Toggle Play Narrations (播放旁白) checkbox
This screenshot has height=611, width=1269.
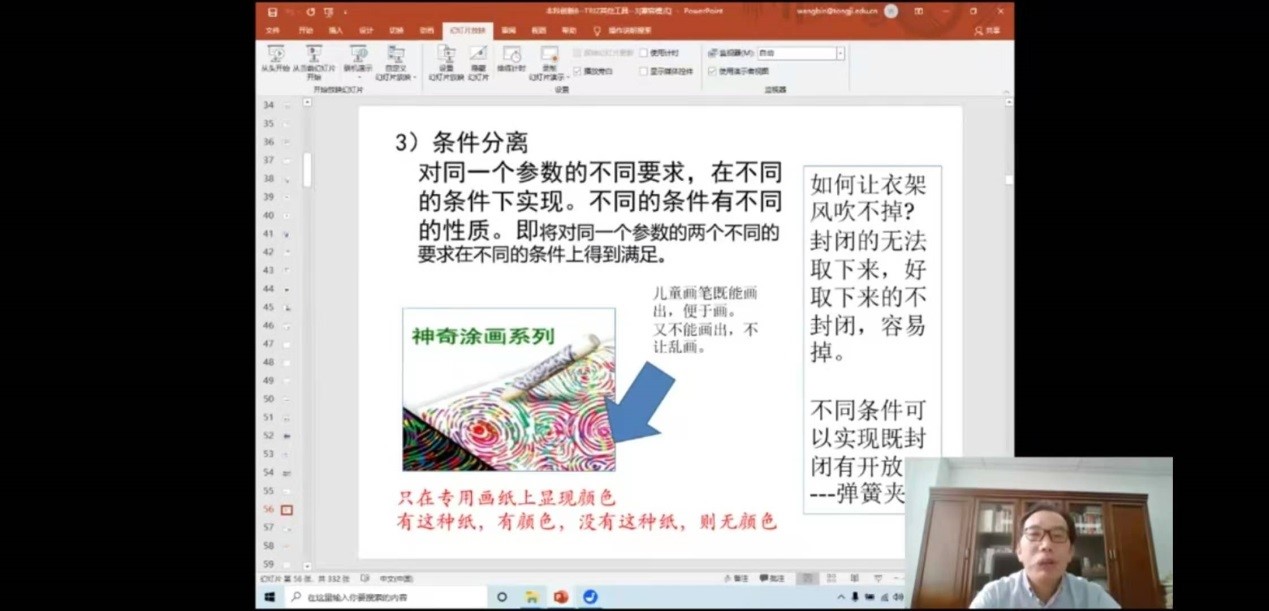pos(578,71)
